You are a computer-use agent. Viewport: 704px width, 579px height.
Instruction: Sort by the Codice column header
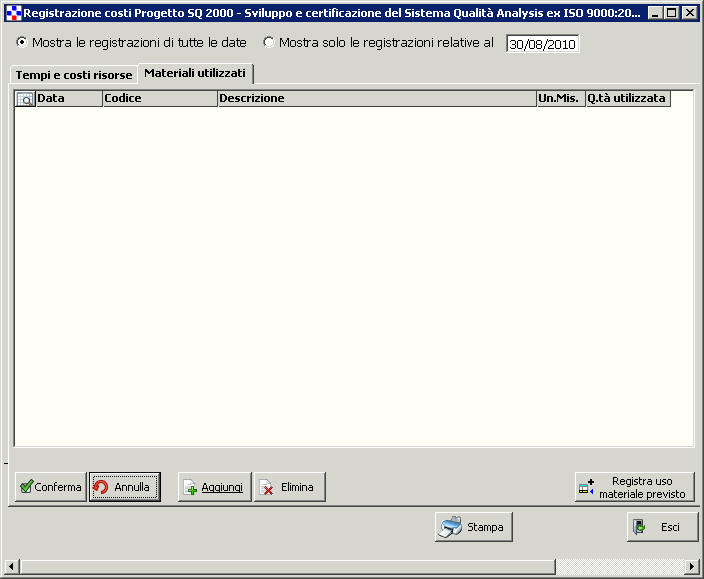pyautogui.click(x=159, y=99)
